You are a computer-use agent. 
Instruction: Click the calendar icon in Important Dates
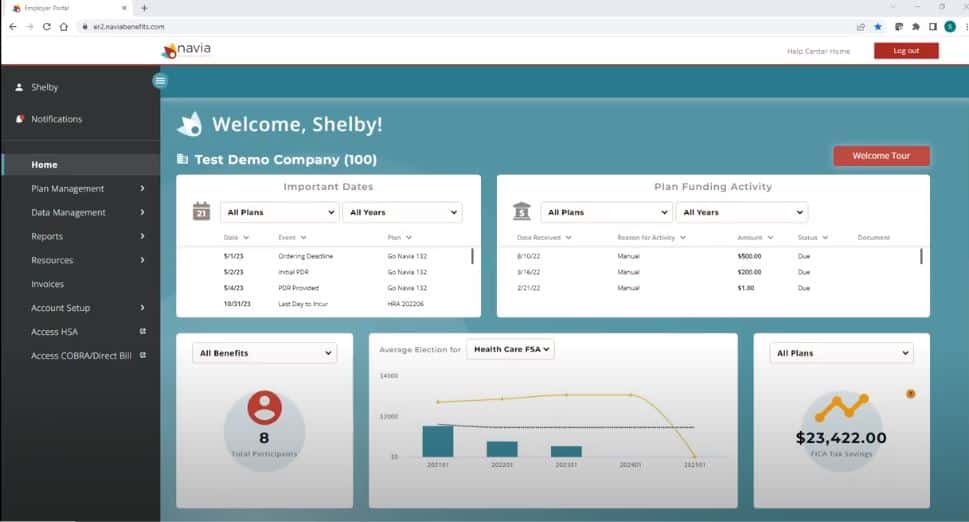point(201,211)
